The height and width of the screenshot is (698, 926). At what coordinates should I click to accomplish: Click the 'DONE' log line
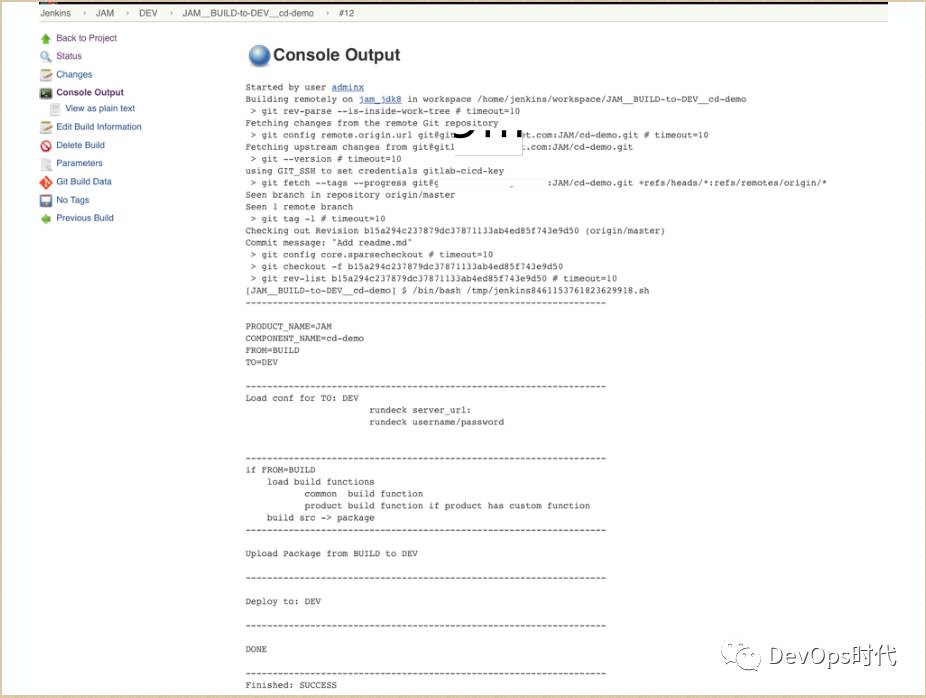256,649
